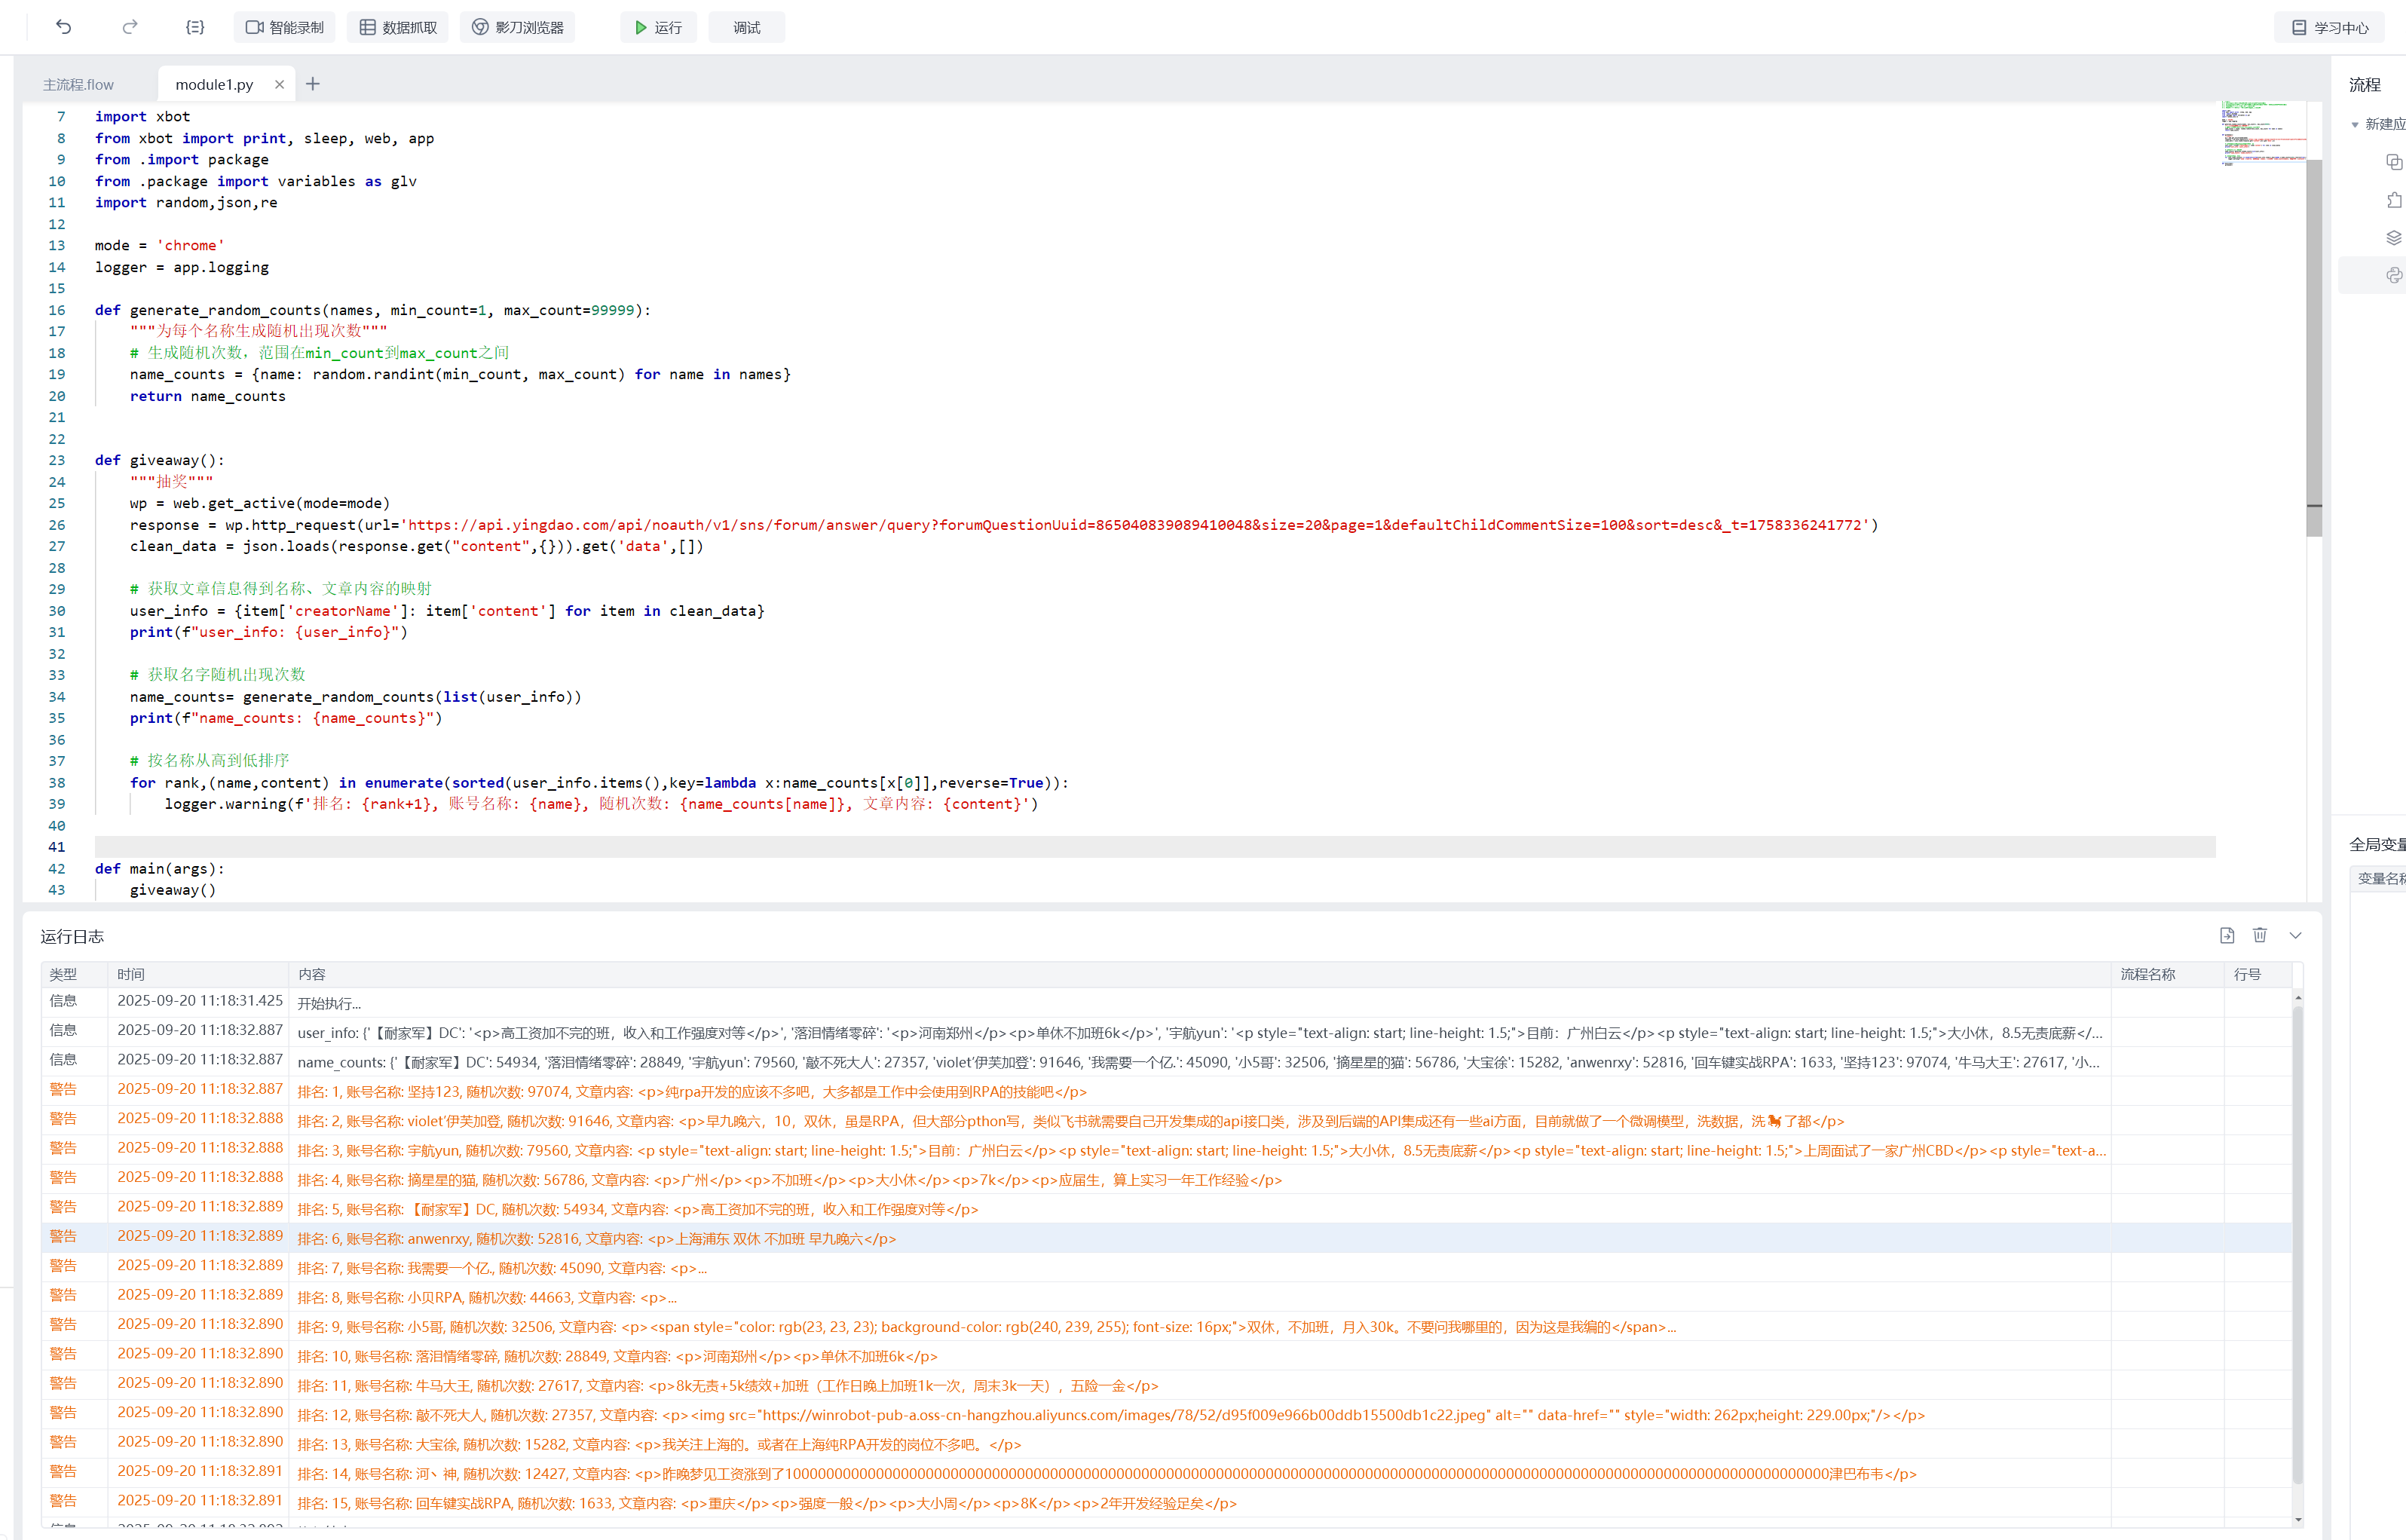
Task: Open the 智能录制 recorder
Action: click(285, 27)
